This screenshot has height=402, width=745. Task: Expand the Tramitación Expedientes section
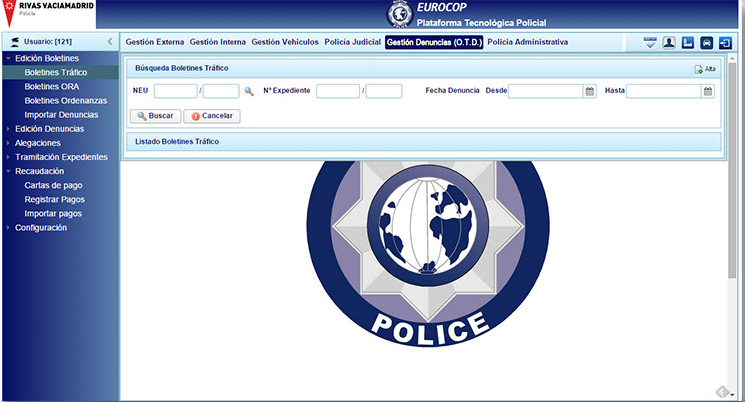8,157
